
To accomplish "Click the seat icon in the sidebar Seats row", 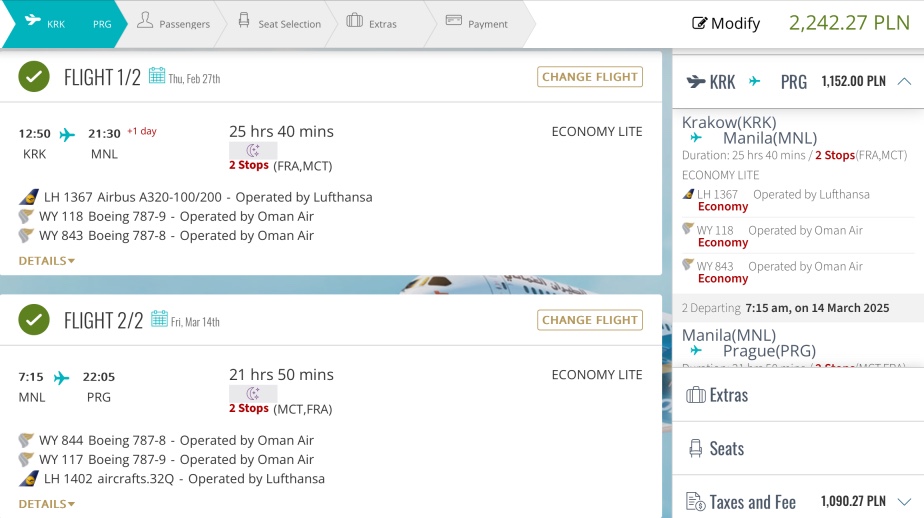I will point(696,448).
